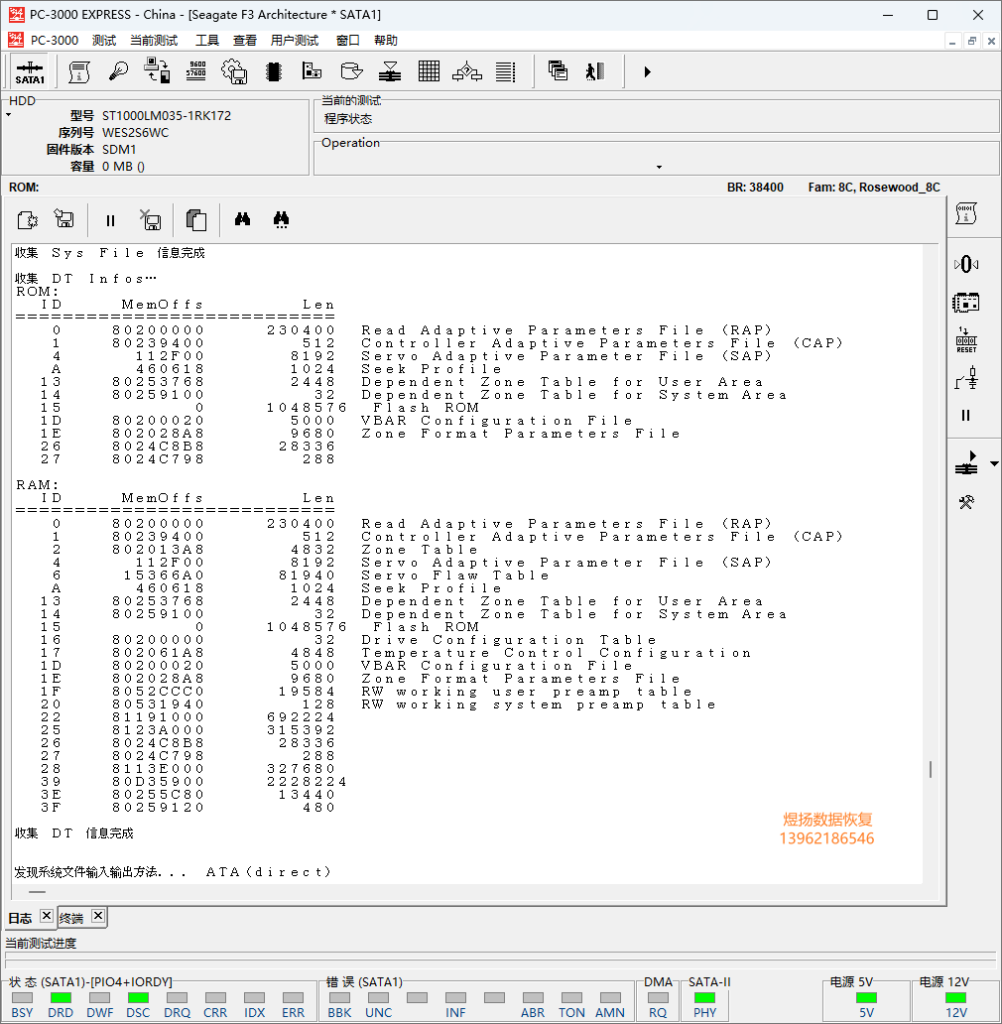Click the walking man exit icon
Screen dimensions: 1002x1024
(595, 71)
